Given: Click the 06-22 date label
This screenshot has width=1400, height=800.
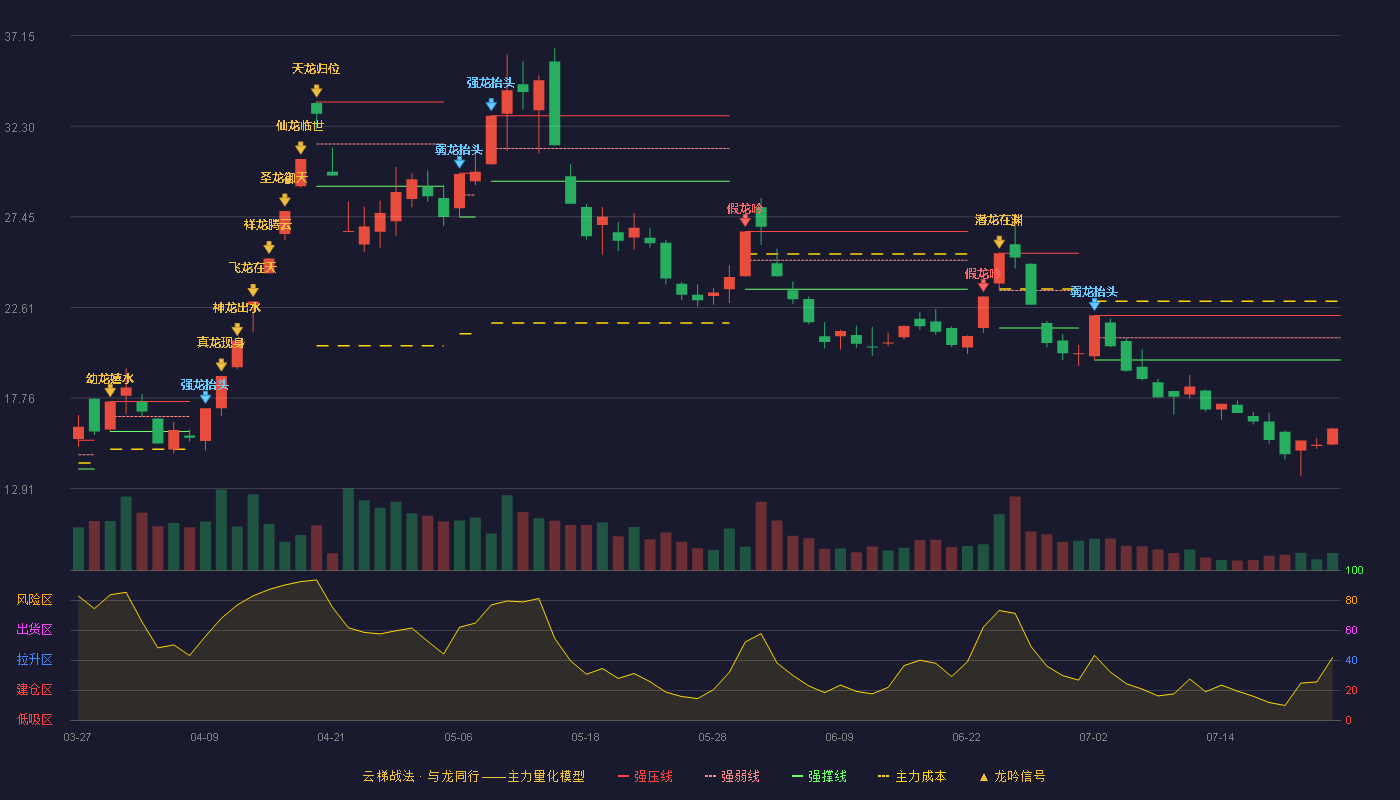Looking at the screenshot, I should pyautogui.click(x=966, y=737).
